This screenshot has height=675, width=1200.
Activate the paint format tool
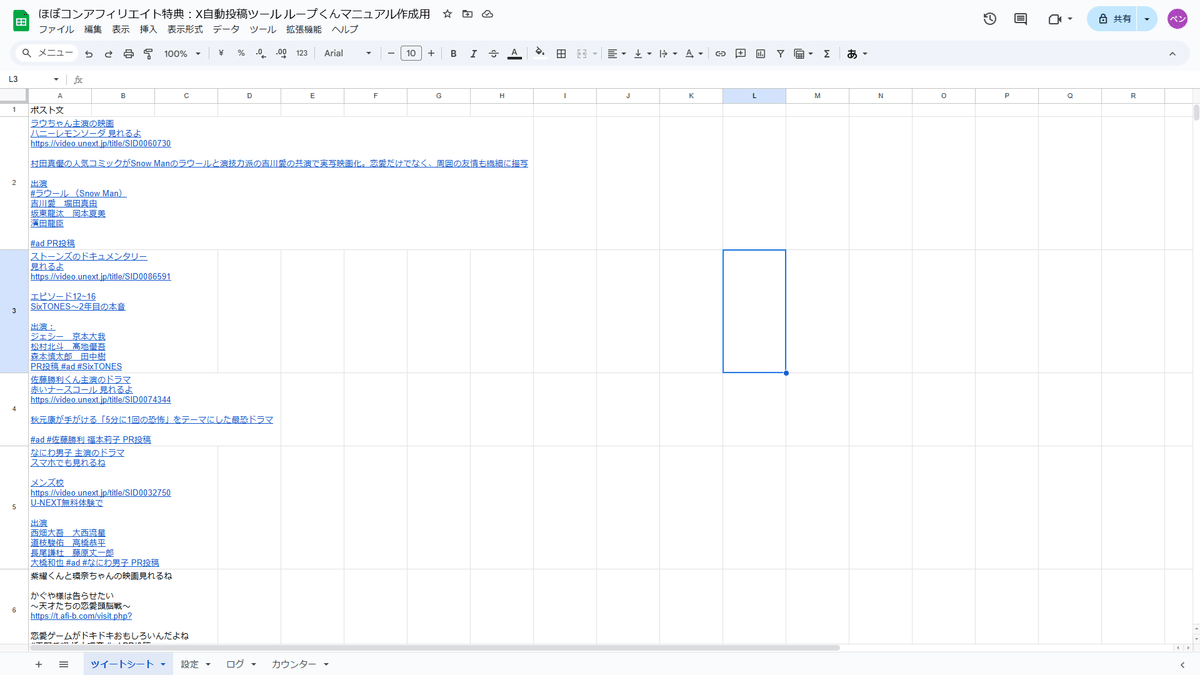click(148, 54)
